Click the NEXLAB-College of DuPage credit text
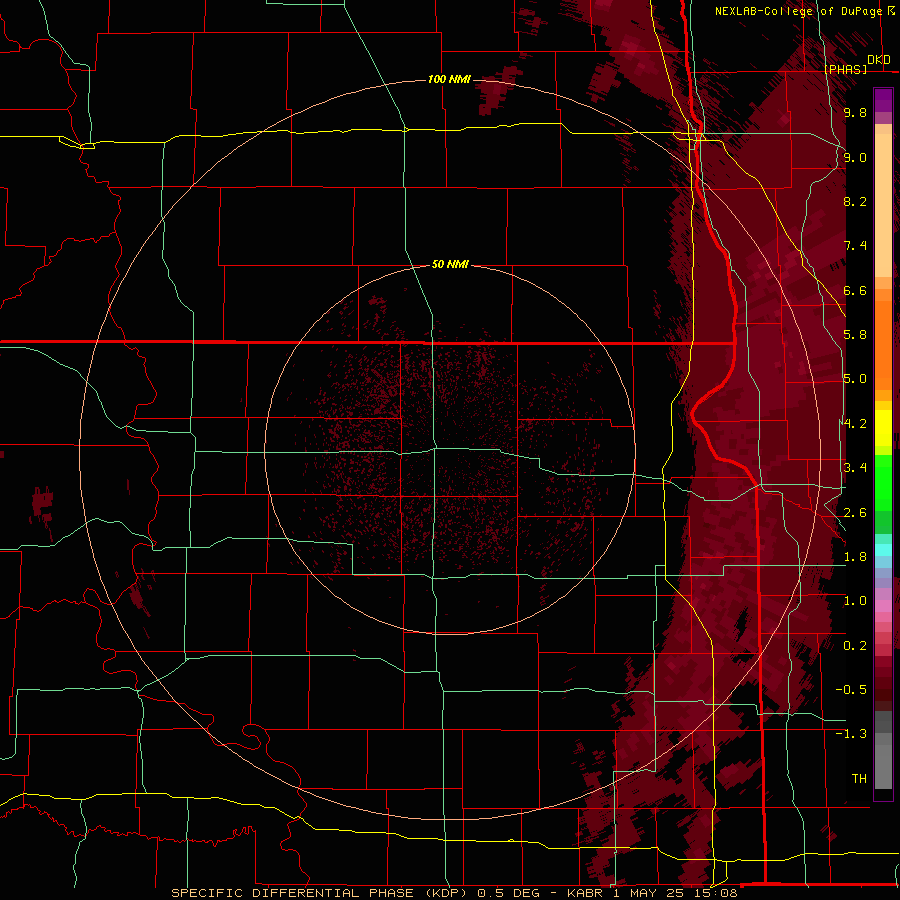This screenshot has height=900, width=900. coord(798,11)
